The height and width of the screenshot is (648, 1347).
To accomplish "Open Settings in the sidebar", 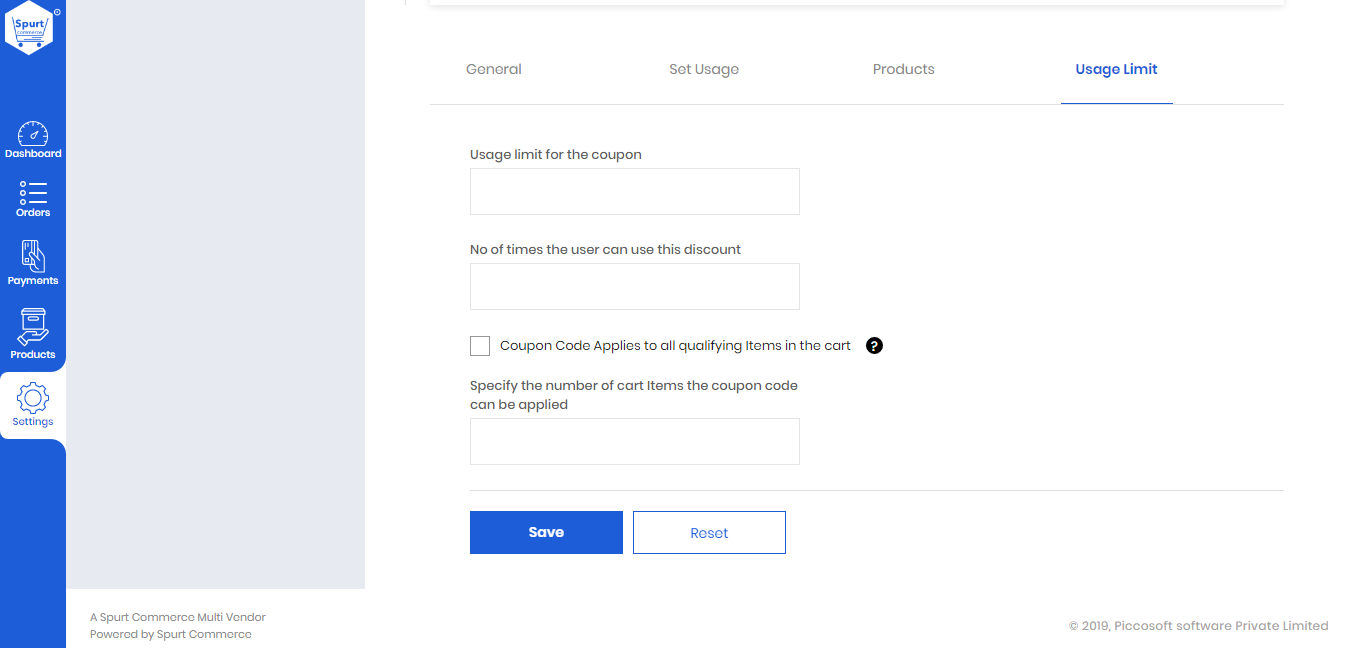I will coord(33,405).
